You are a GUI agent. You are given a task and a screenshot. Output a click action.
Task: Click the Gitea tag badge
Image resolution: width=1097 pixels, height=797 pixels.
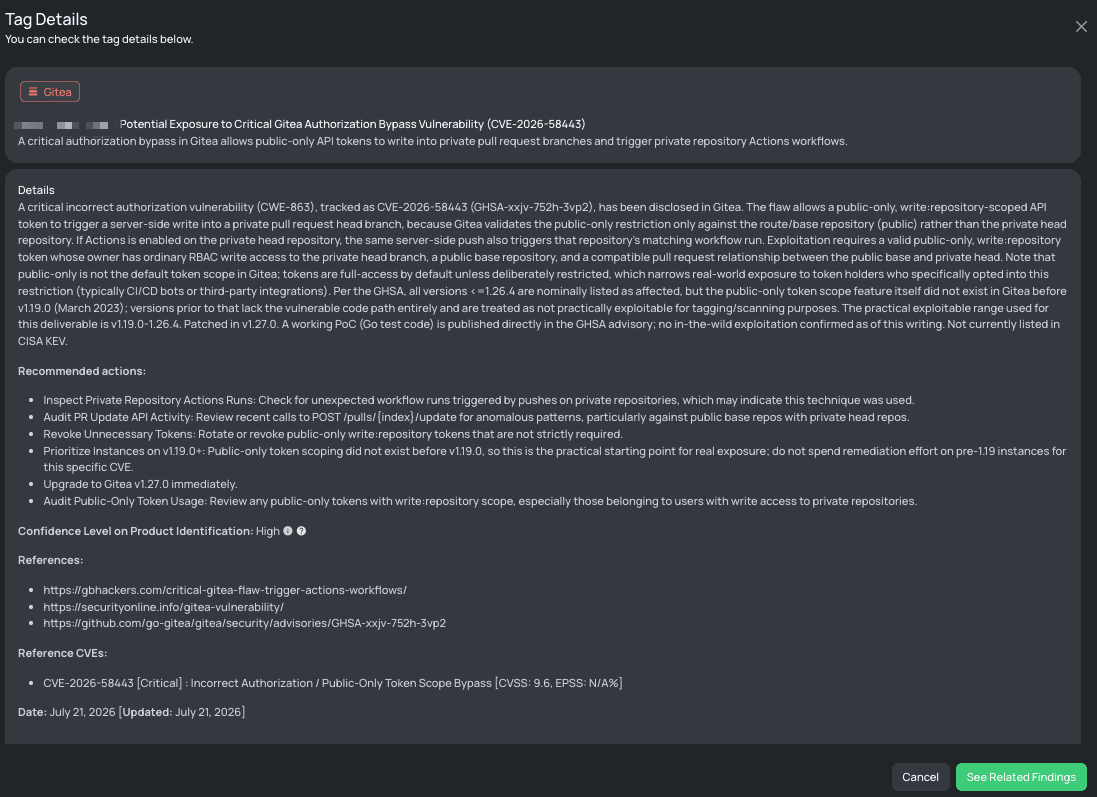[50, 92]
